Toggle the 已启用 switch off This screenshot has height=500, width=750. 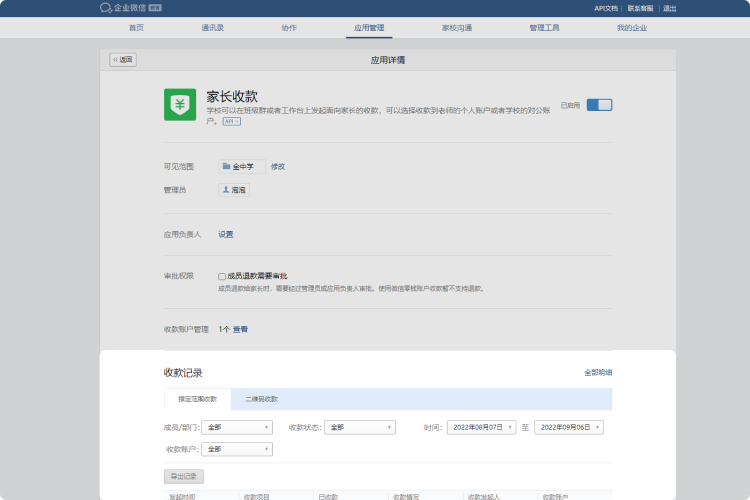coord(599,105)
